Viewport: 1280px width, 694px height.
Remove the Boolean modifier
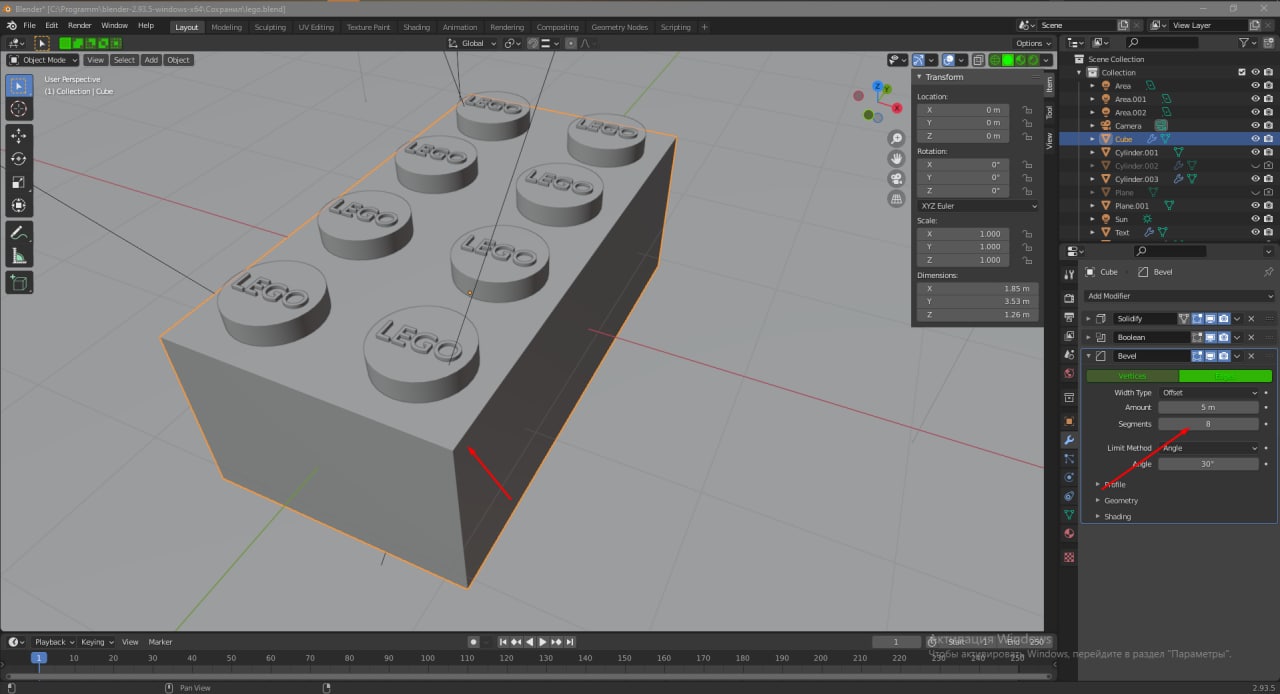coord(1251,337)
